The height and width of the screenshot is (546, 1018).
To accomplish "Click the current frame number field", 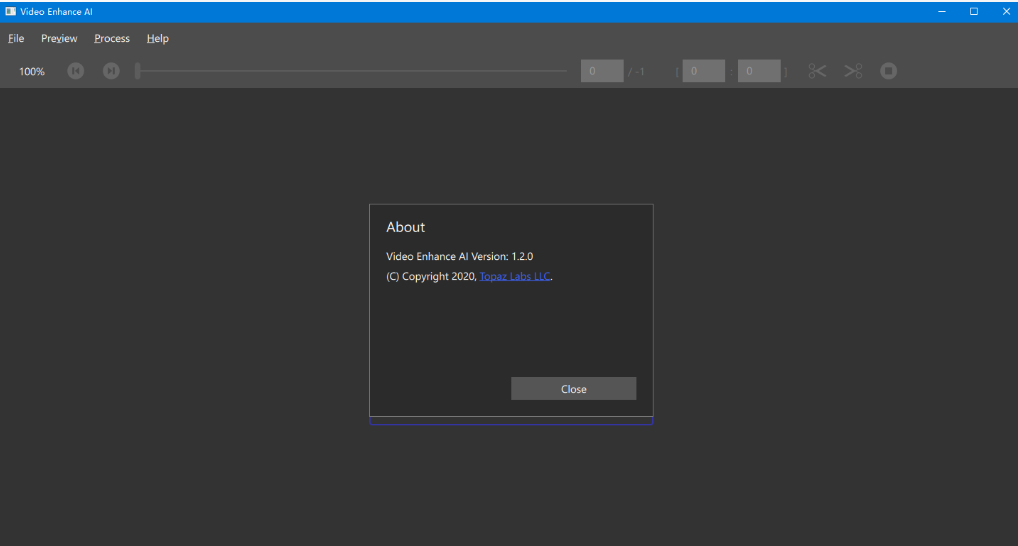I will [x=602, y=71].
